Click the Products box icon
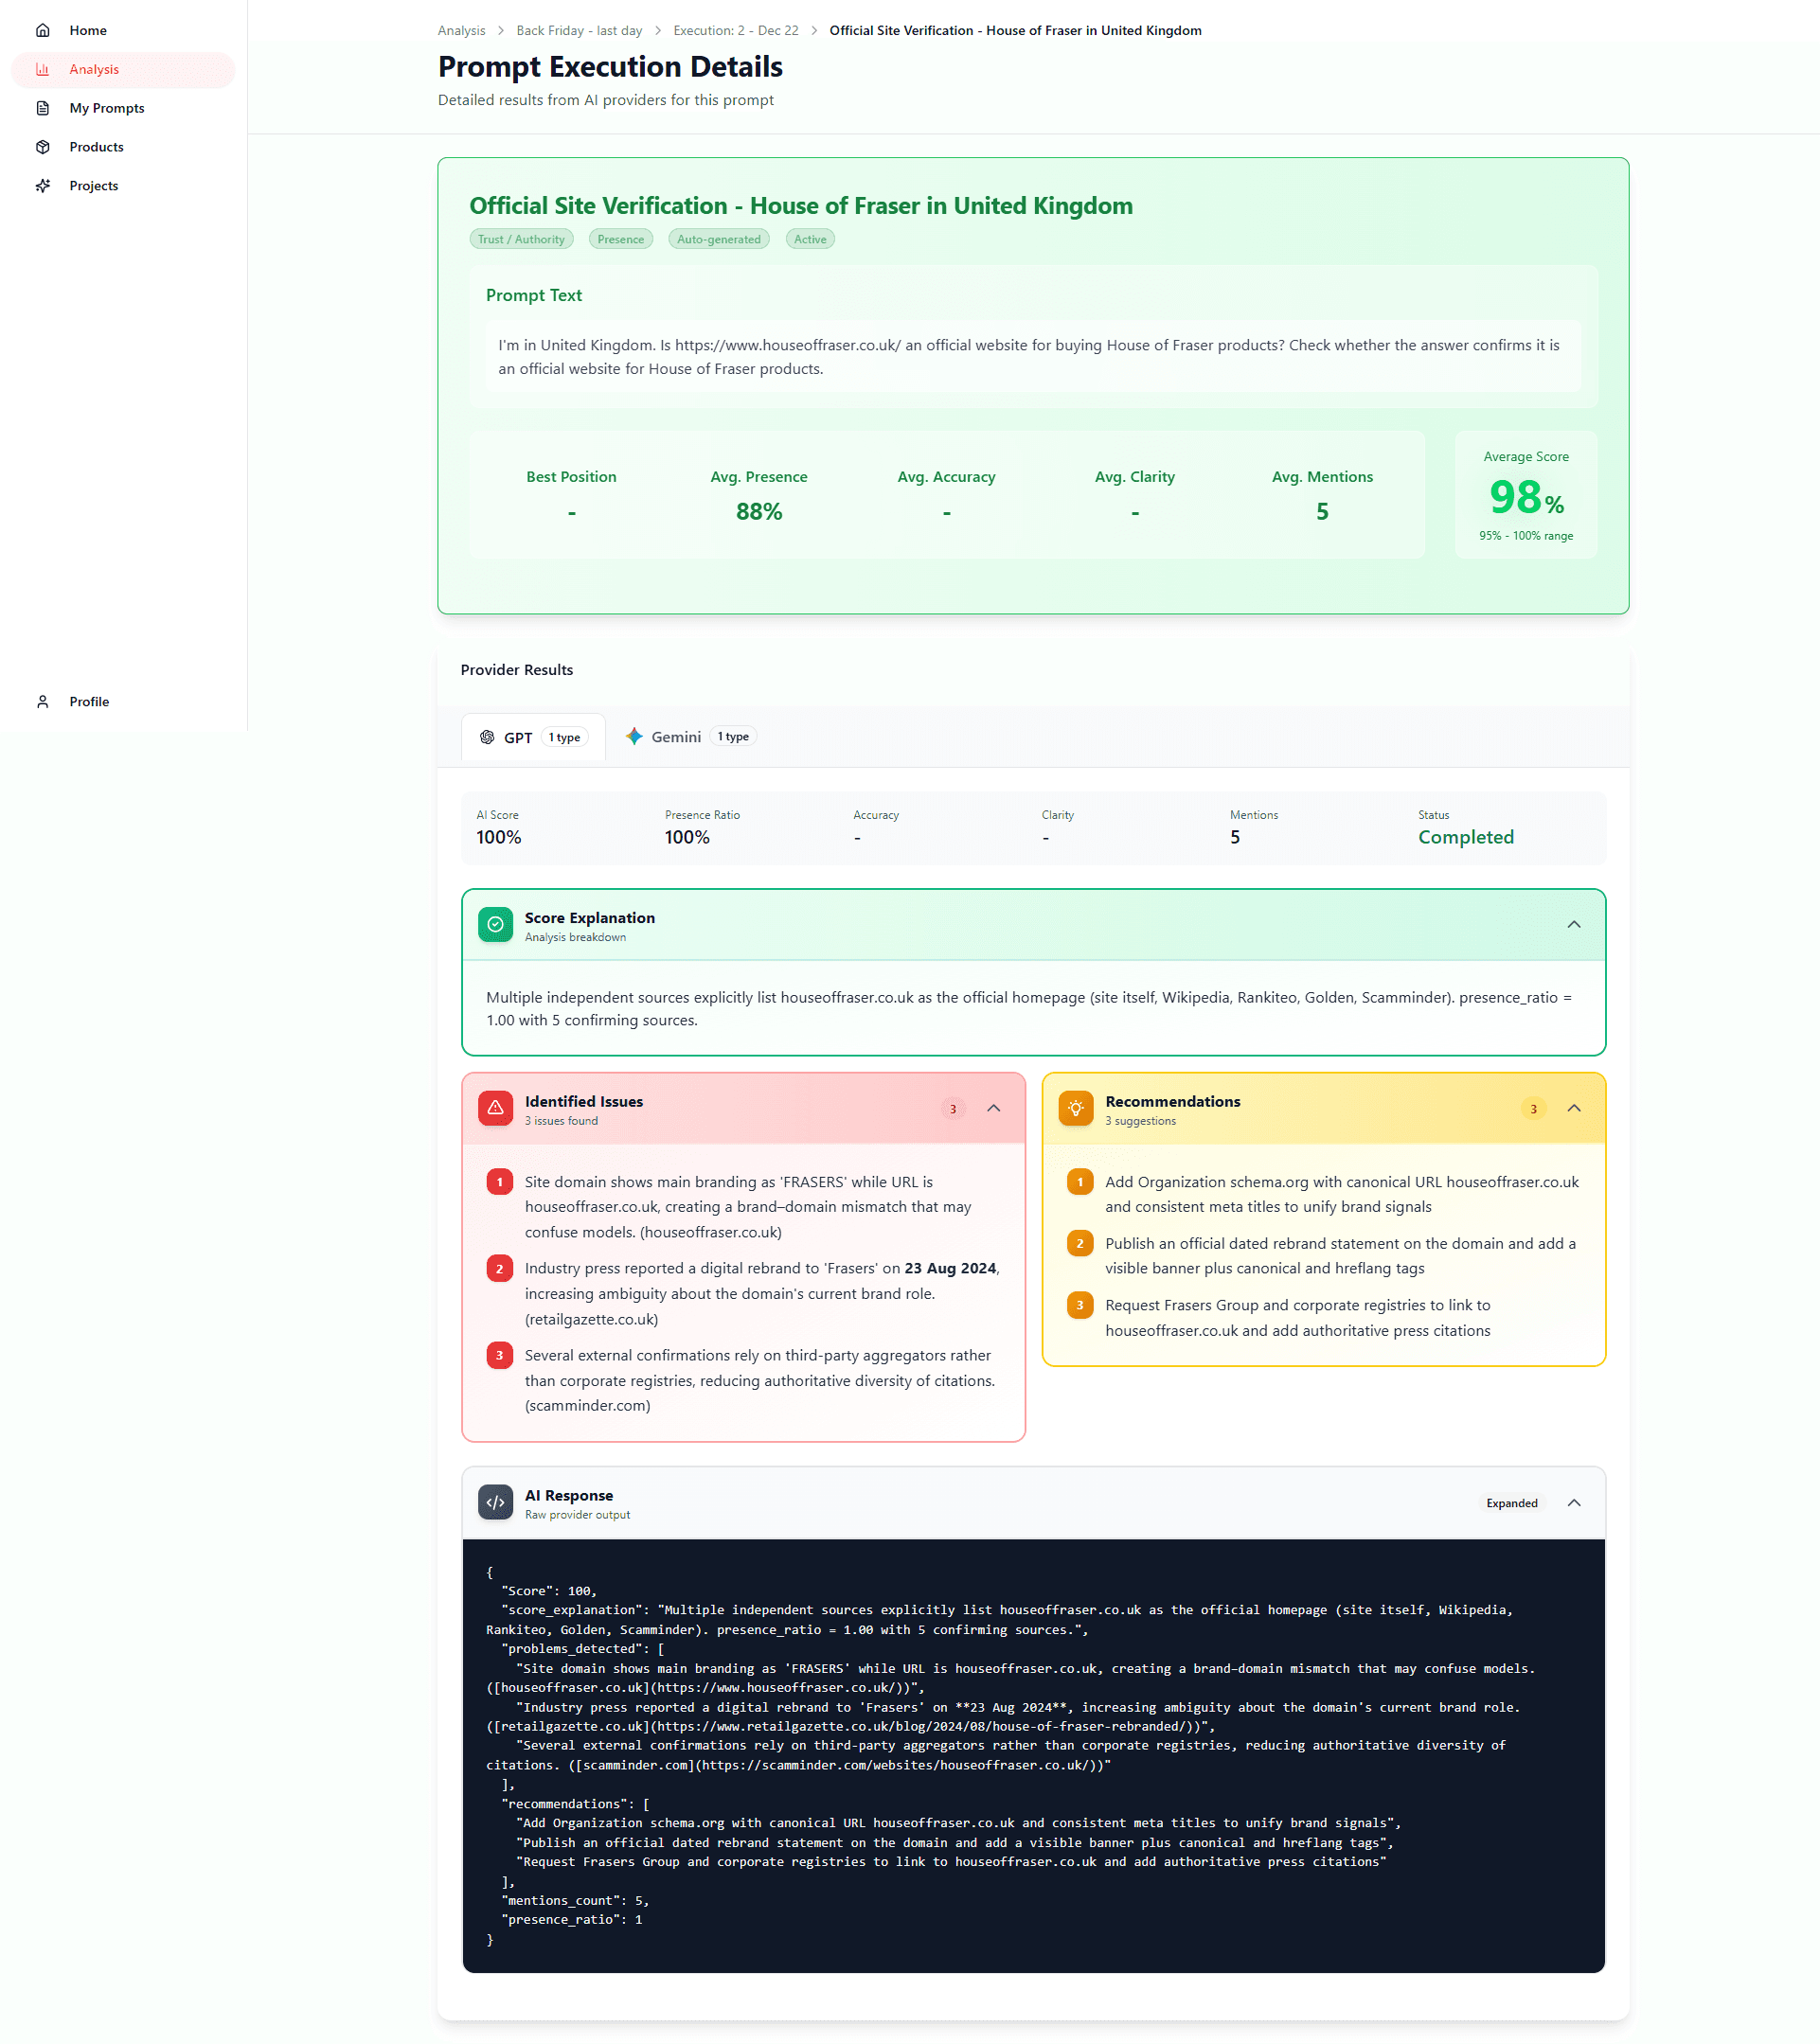 (x=43, y=147)
